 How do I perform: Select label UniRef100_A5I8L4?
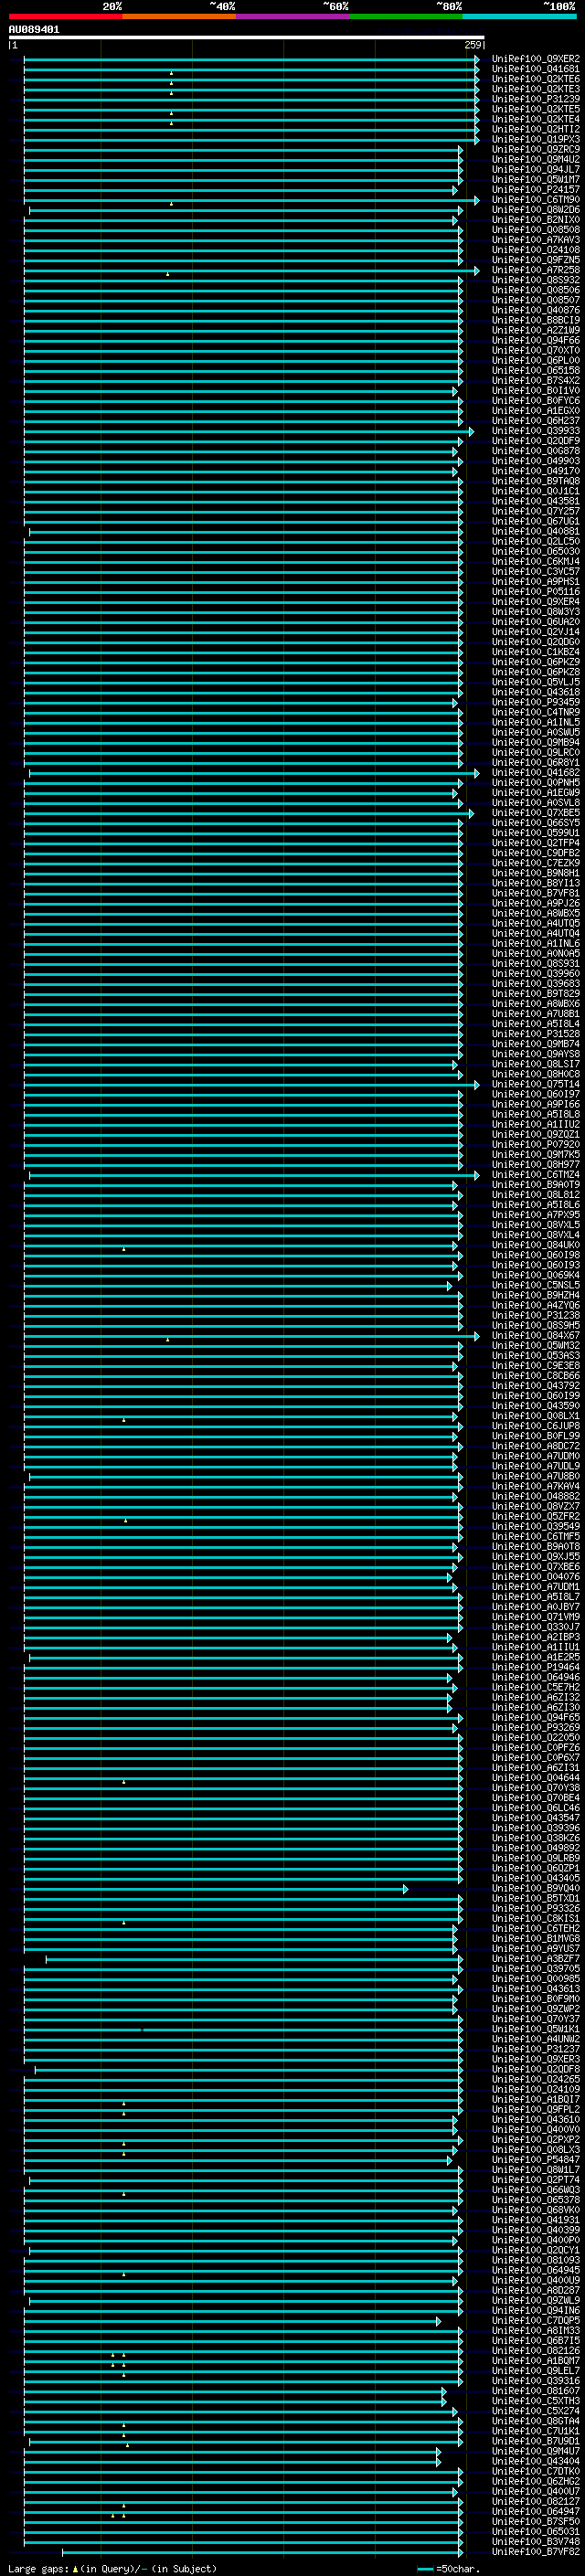(x=536, y=1025)
